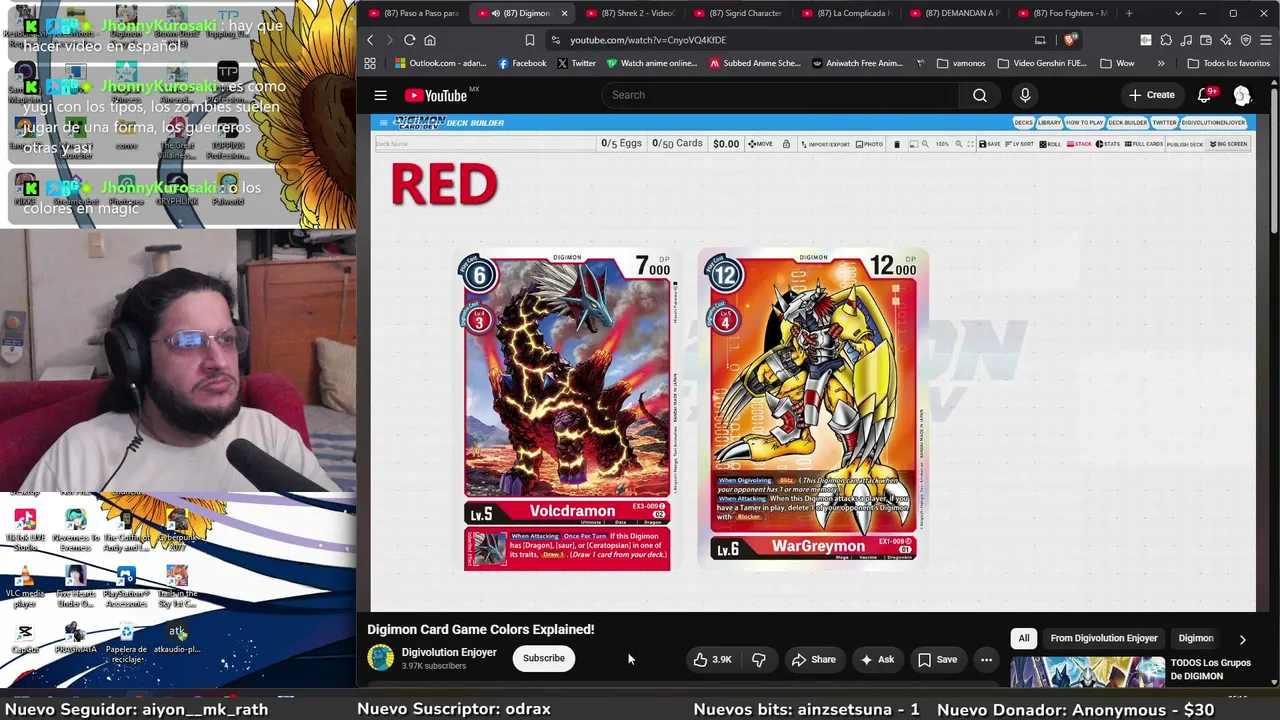1280x720 pixels.
Task: Open the TODOS Los Grupos De DIGIMON thumbnail
Action: (x=1087, y=673)
